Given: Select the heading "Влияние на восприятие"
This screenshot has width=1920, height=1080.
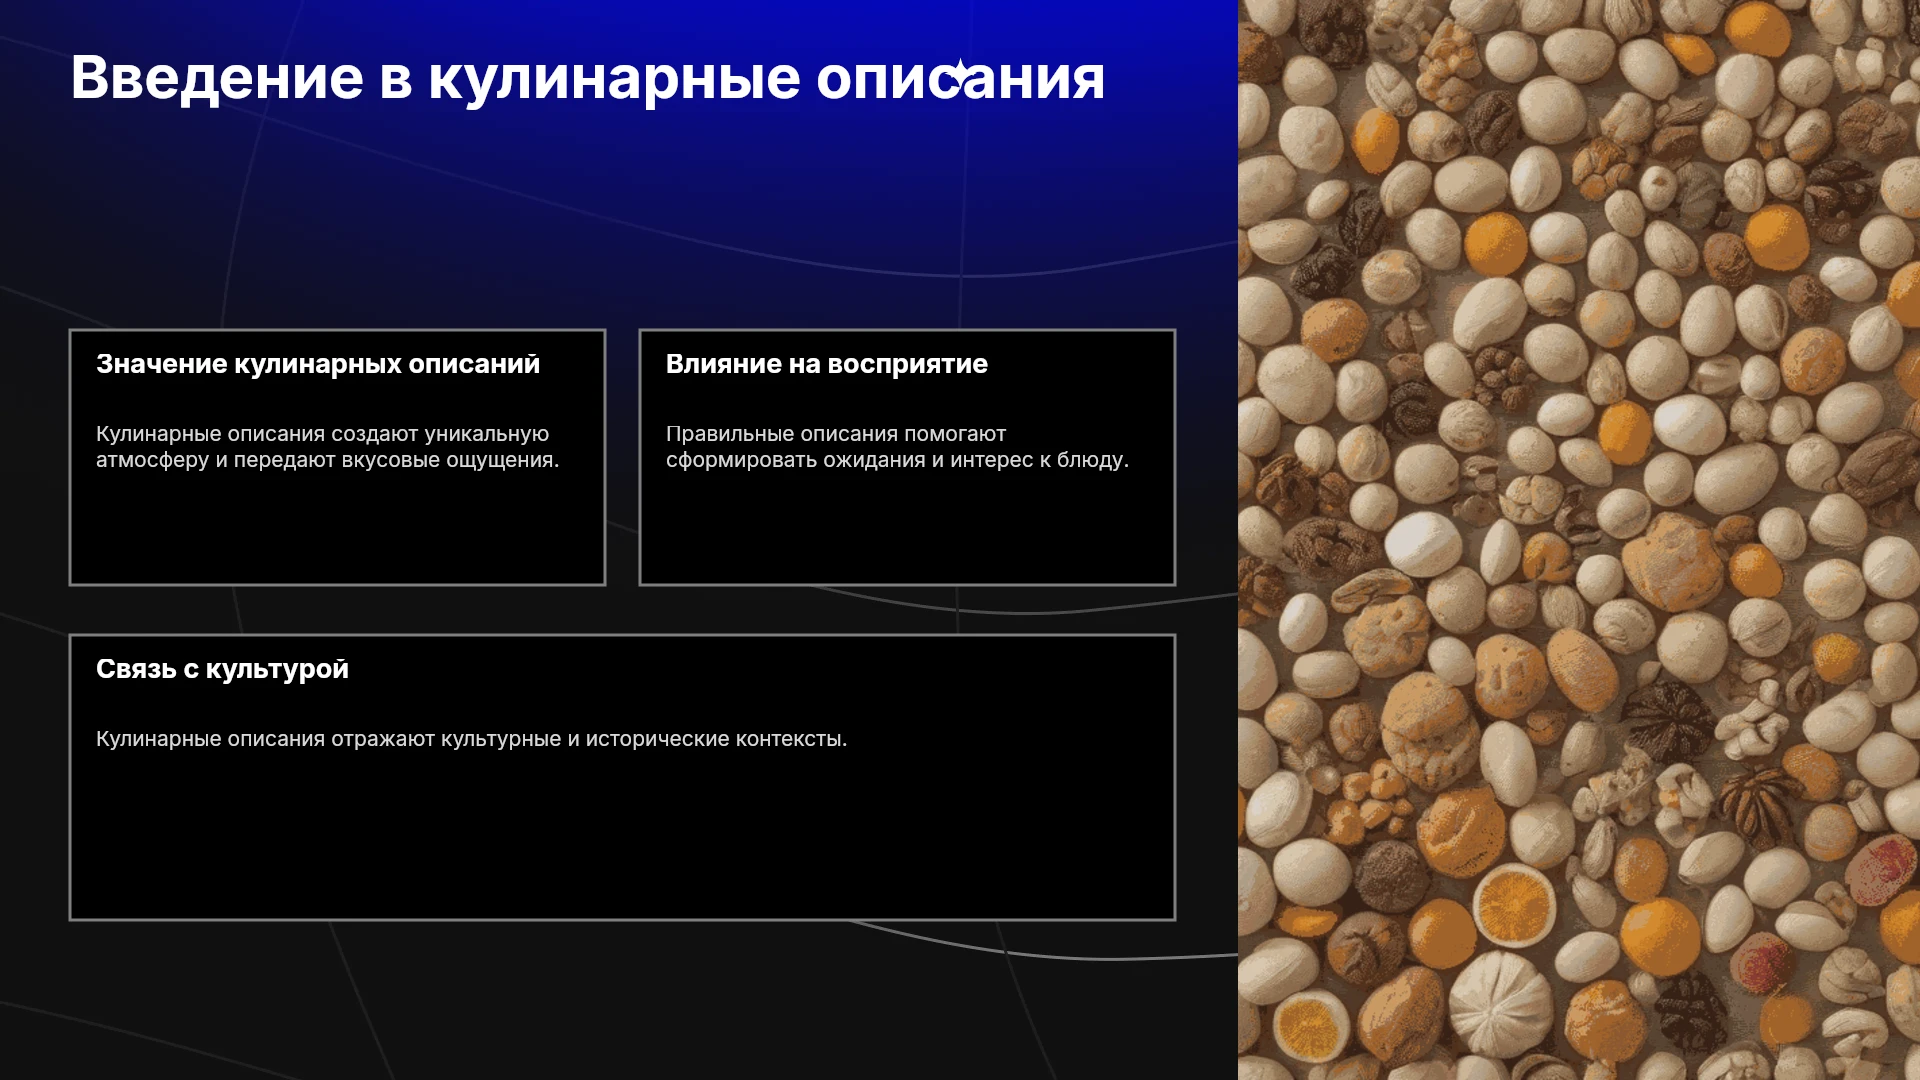Looking at the screenshot, I should point(827,364).
